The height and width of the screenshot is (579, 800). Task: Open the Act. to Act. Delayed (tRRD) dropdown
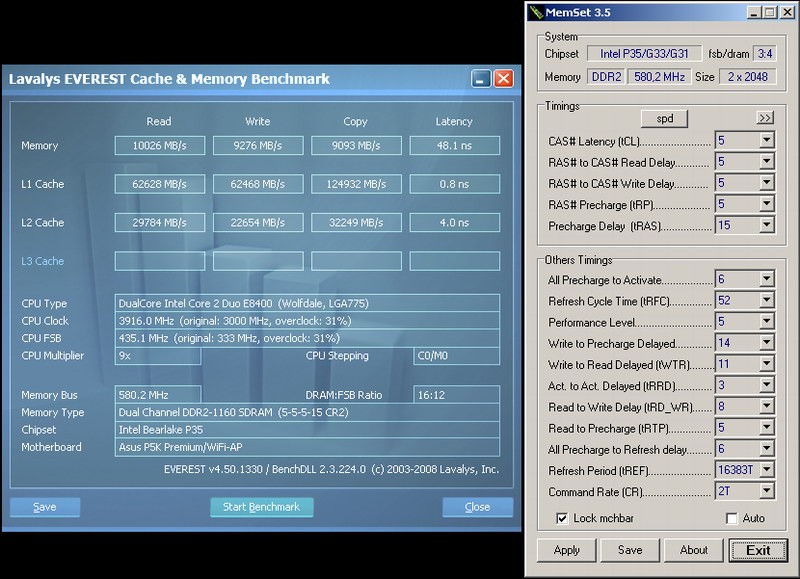(x=766, y=385)
